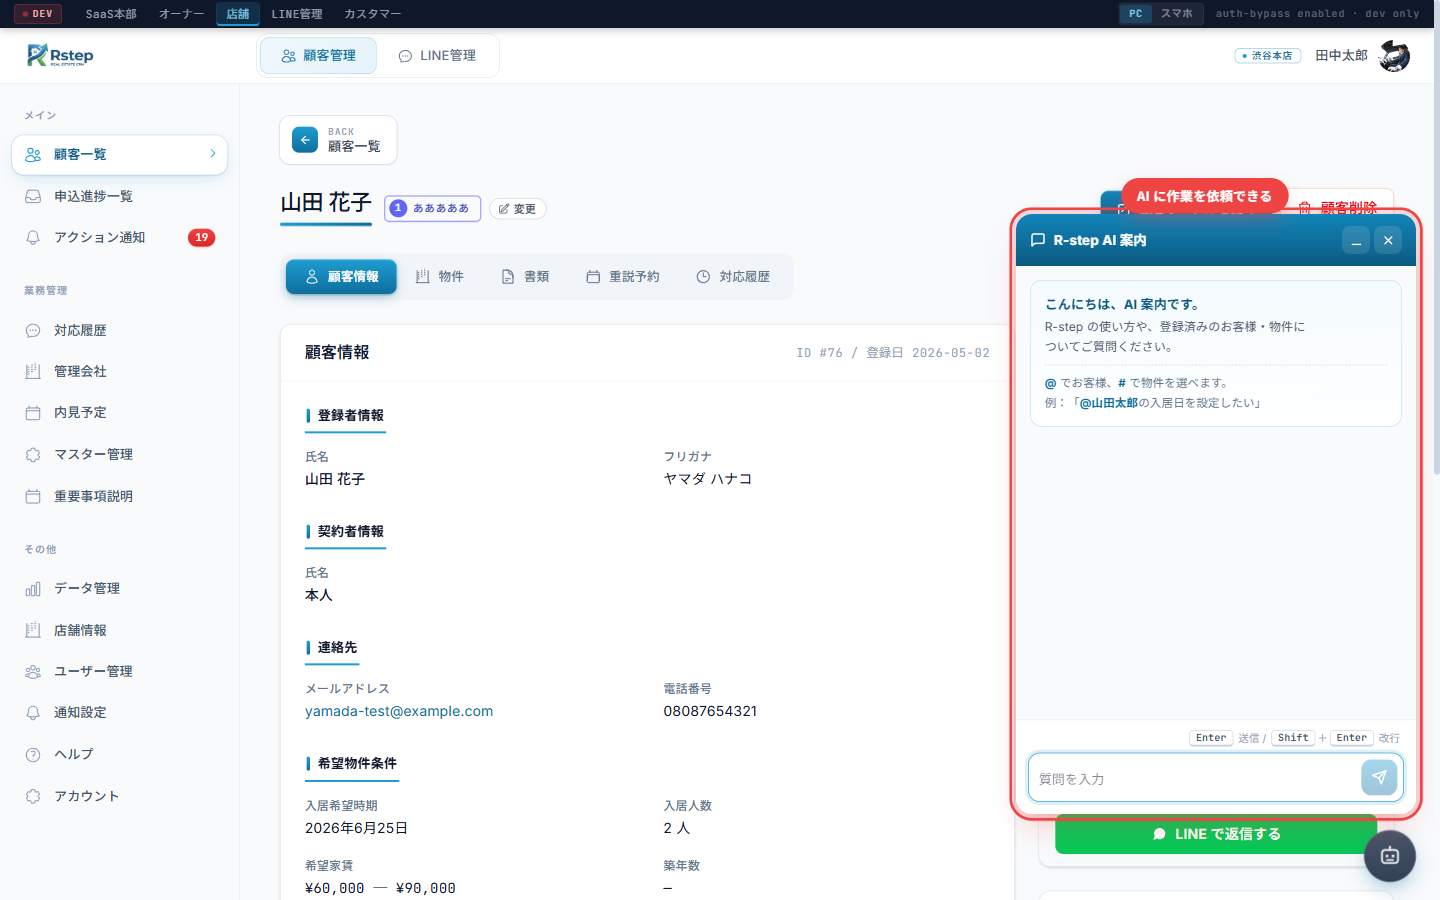Focus the 質問を入力 chat input
Screen dimensions: 1440x900
1194,778
